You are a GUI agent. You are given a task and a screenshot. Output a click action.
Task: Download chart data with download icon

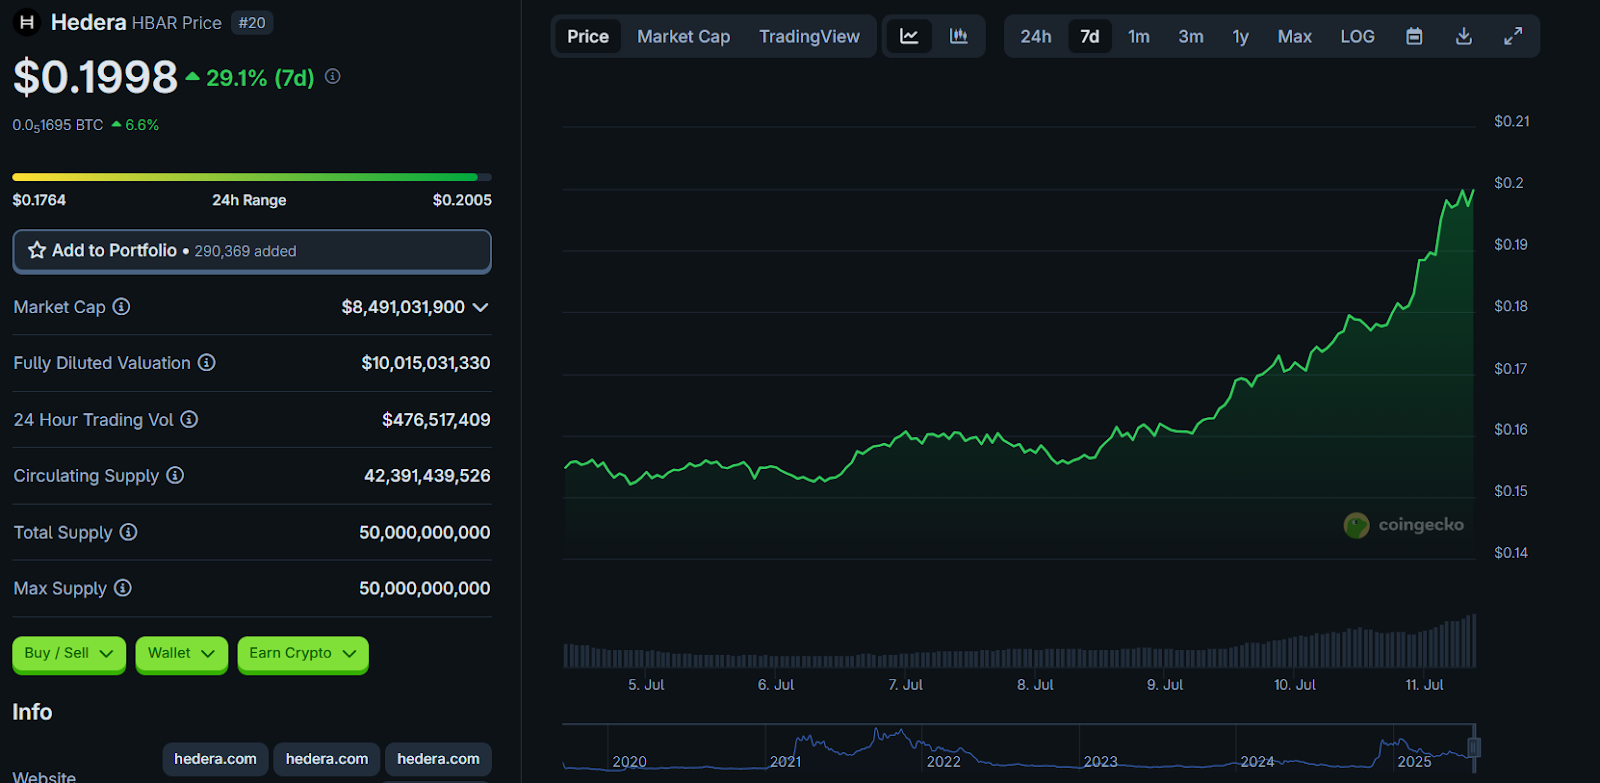point(1463,36)
